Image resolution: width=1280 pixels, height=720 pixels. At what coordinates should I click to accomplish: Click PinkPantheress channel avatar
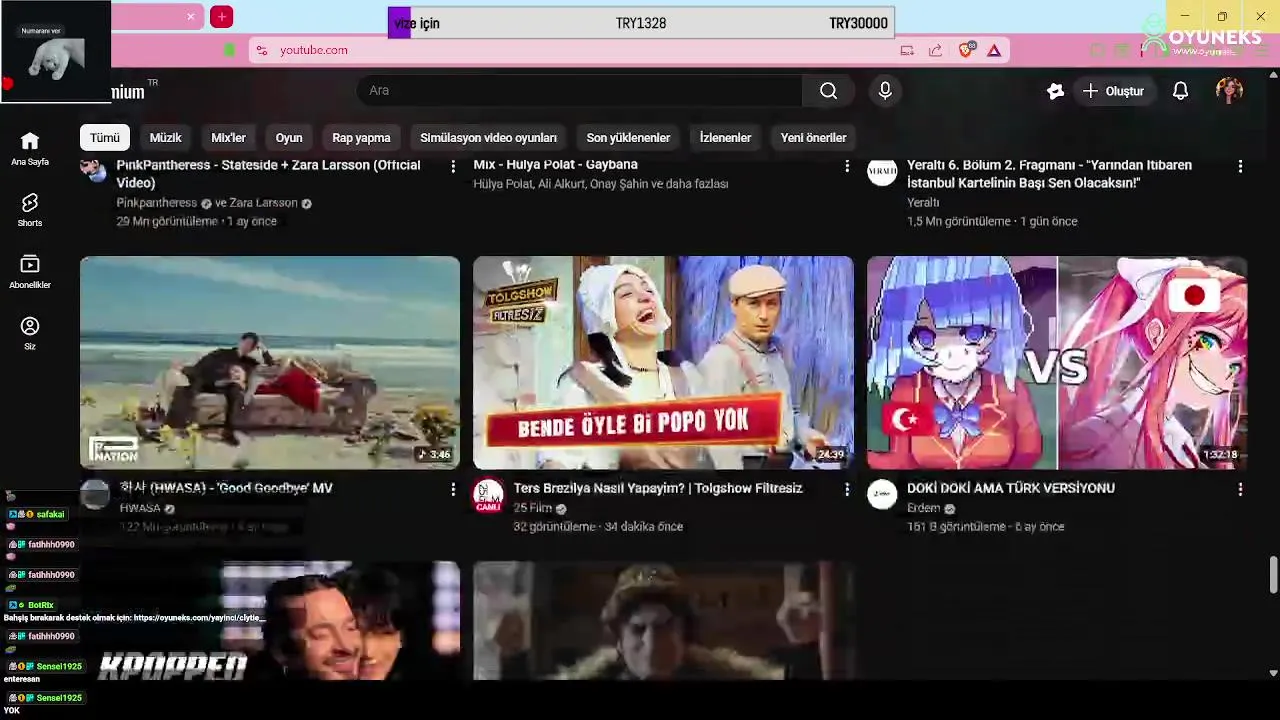tap(95, 169)
